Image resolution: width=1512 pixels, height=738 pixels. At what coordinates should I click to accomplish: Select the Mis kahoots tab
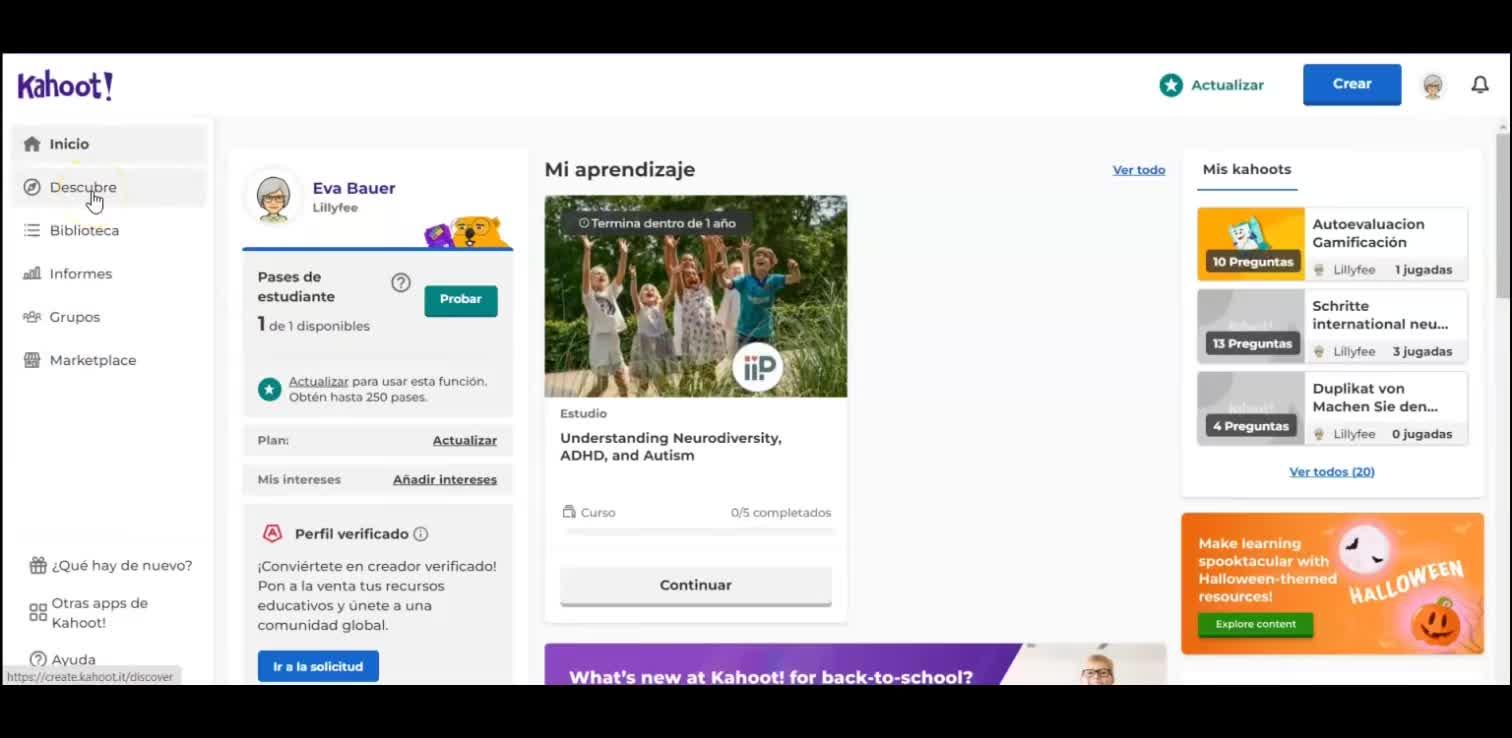[1246, 170]
